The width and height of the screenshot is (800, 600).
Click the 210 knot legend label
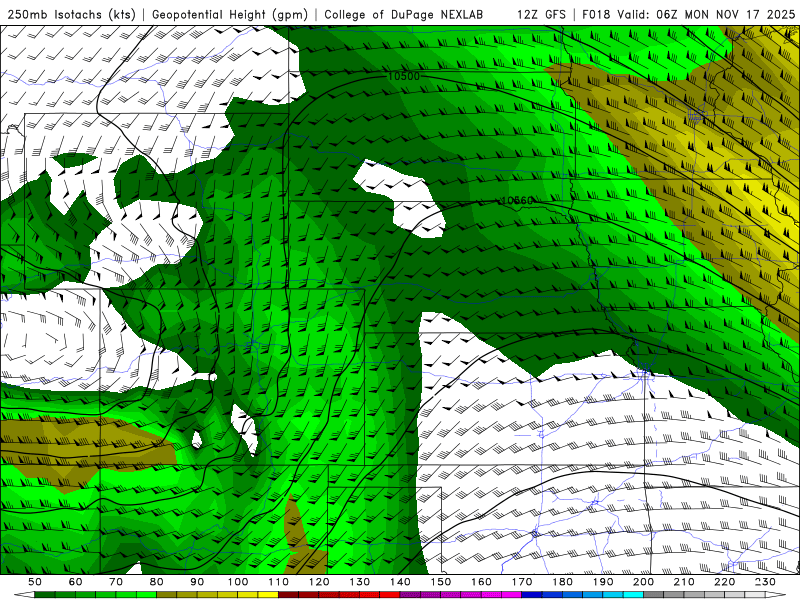pyautogui.click(x=684, y=582)
